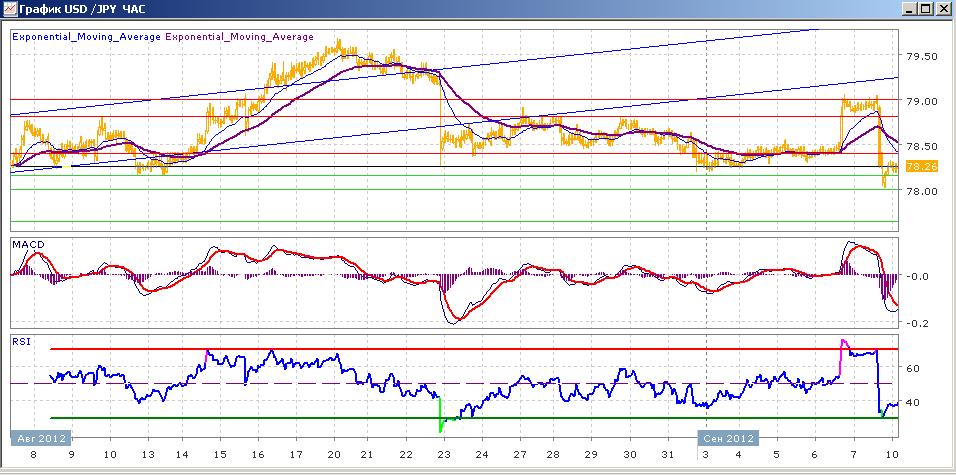Click the current price tag 78.26
The image size is (956, 475).
(919, 166)
